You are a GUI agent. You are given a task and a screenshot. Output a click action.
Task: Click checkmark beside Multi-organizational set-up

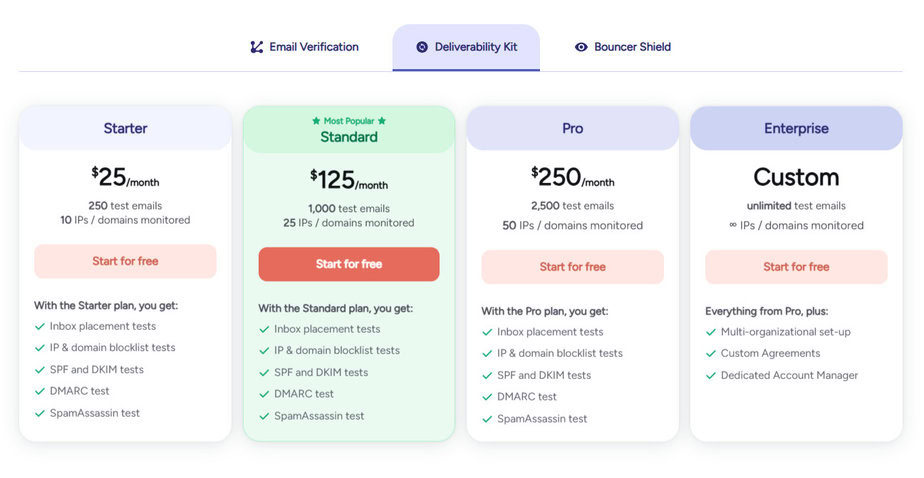711,332
